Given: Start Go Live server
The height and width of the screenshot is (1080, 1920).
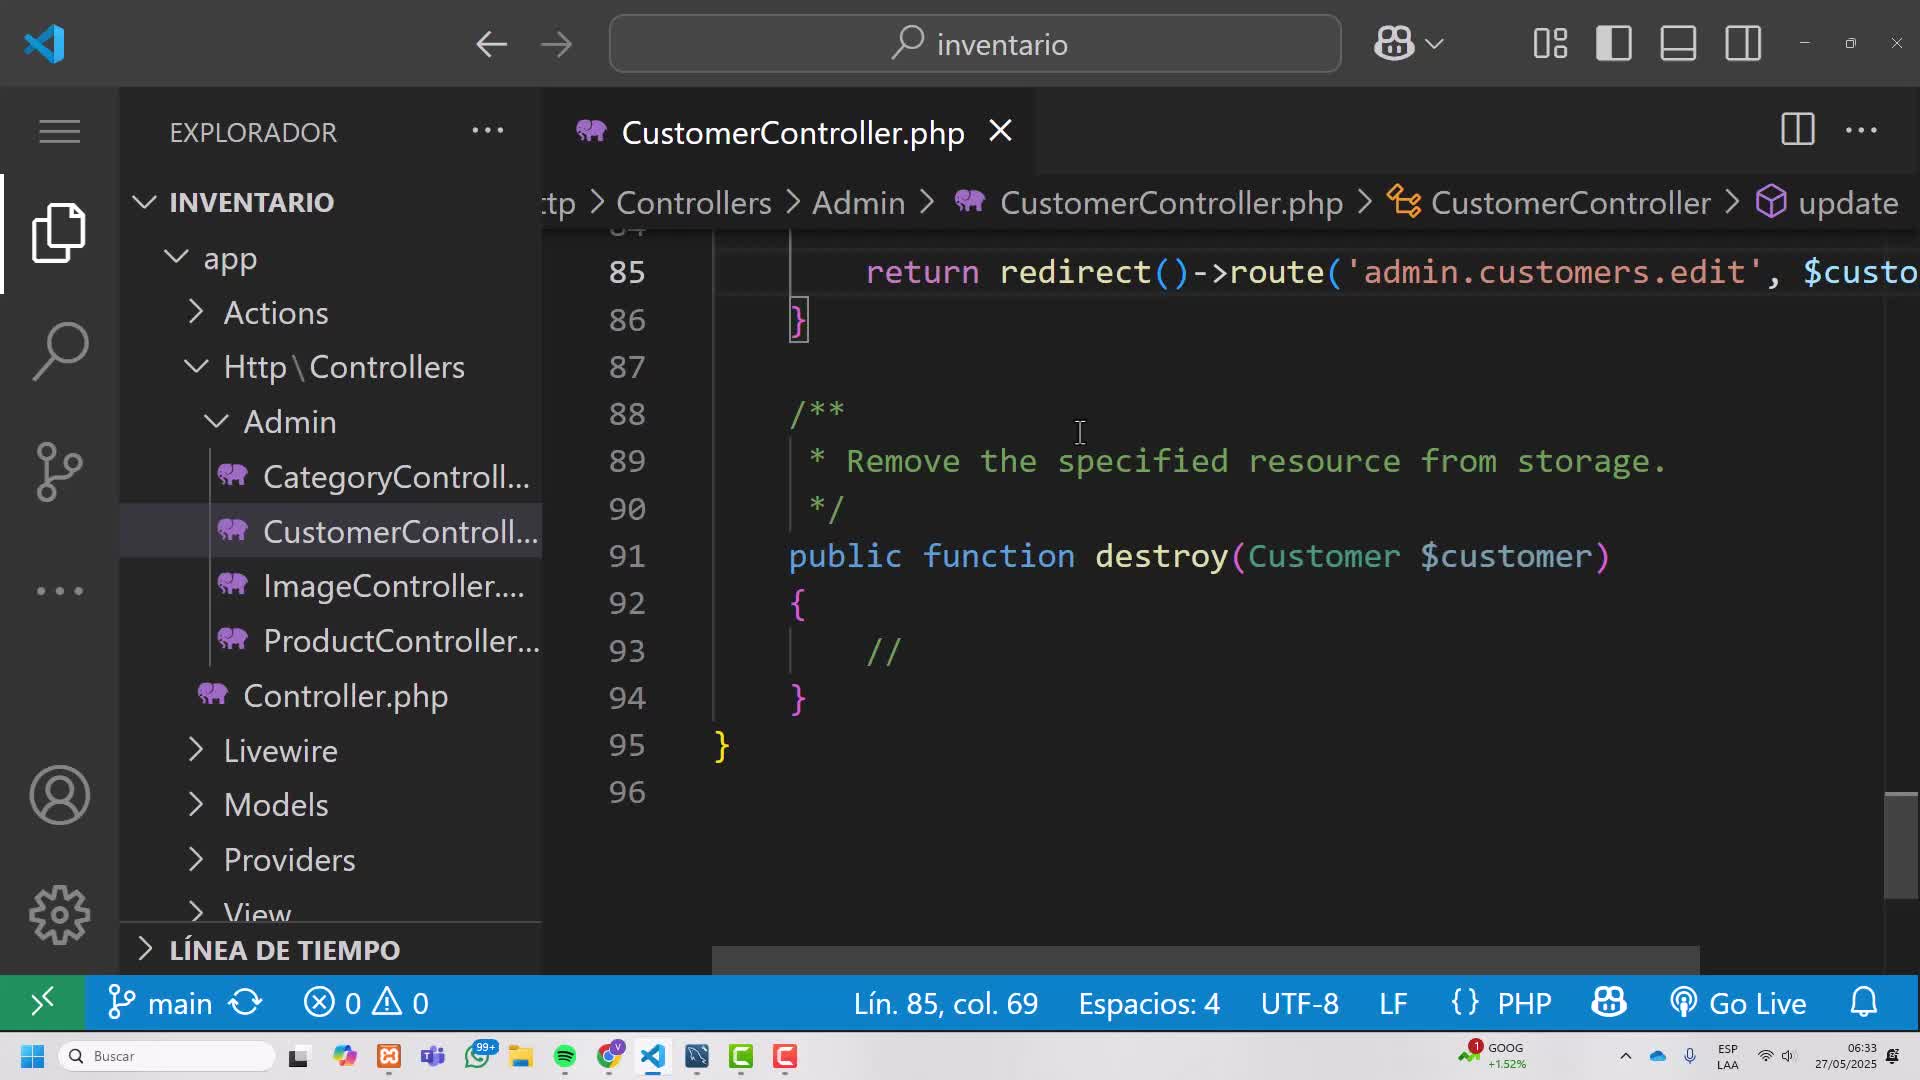Looking at the screenshot, I should [x=1738, y=1003].
